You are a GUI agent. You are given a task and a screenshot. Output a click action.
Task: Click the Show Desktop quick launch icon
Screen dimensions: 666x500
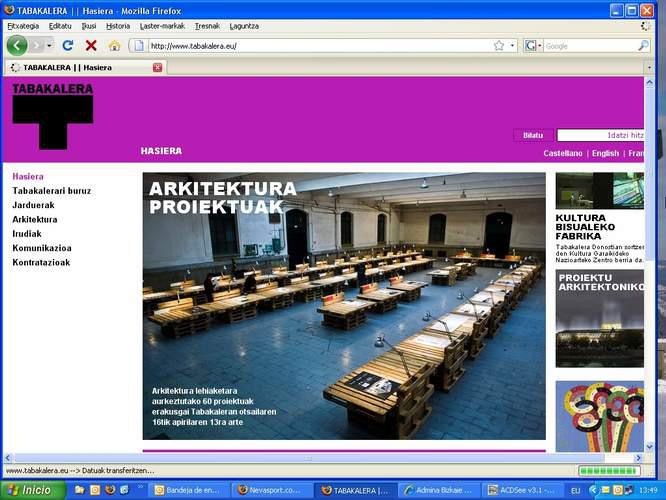pos(124,490)
